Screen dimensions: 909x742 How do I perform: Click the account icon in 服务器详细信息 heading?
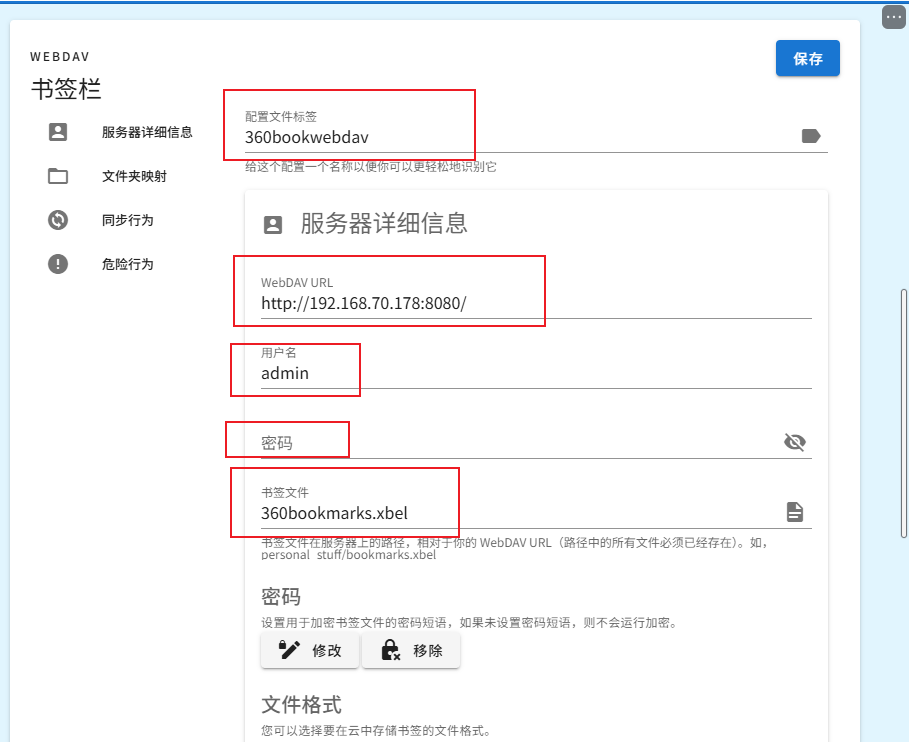click(273, 225)
